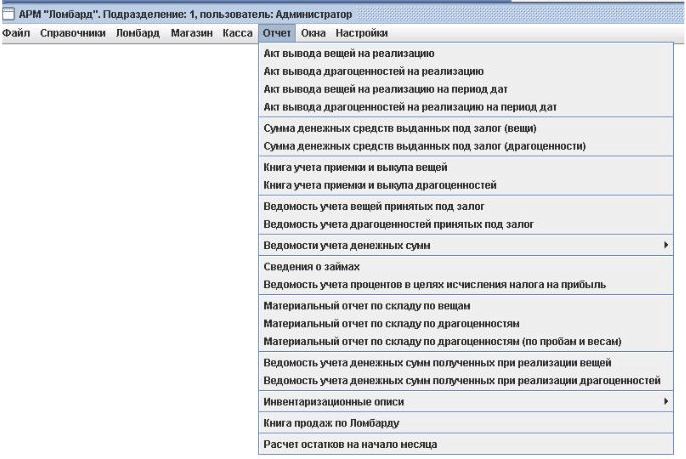Select Акт вывода вещей на реализацию
This screenshot has width=686, height=459.
(466, 53)
